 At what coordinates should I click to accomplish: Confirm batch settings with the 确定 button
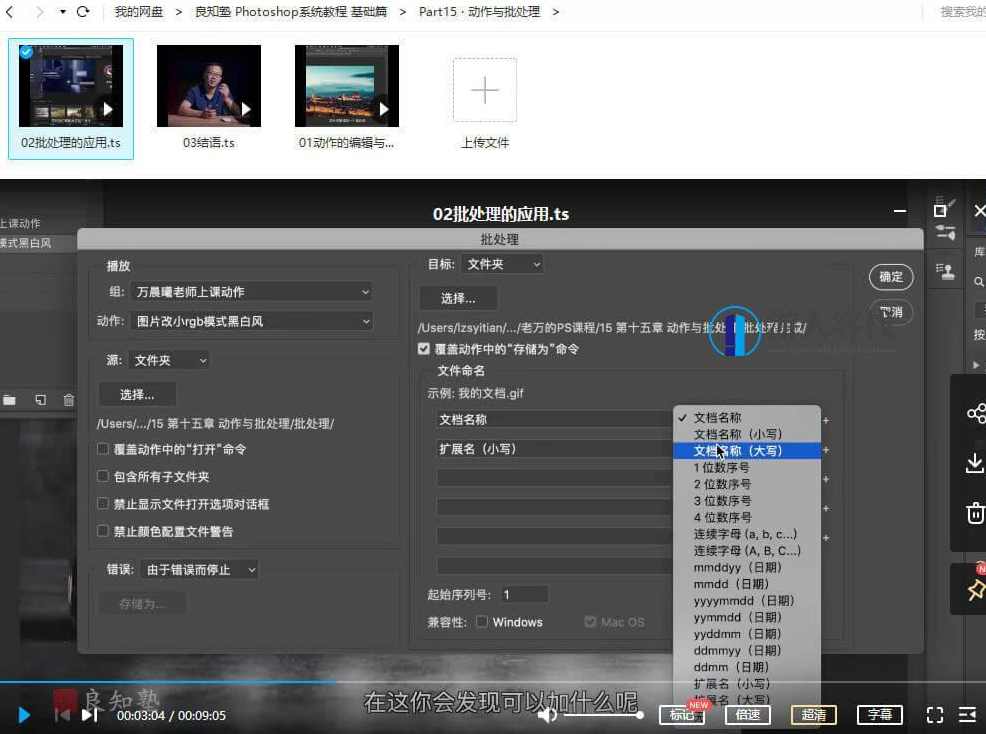tap(890, 277)
